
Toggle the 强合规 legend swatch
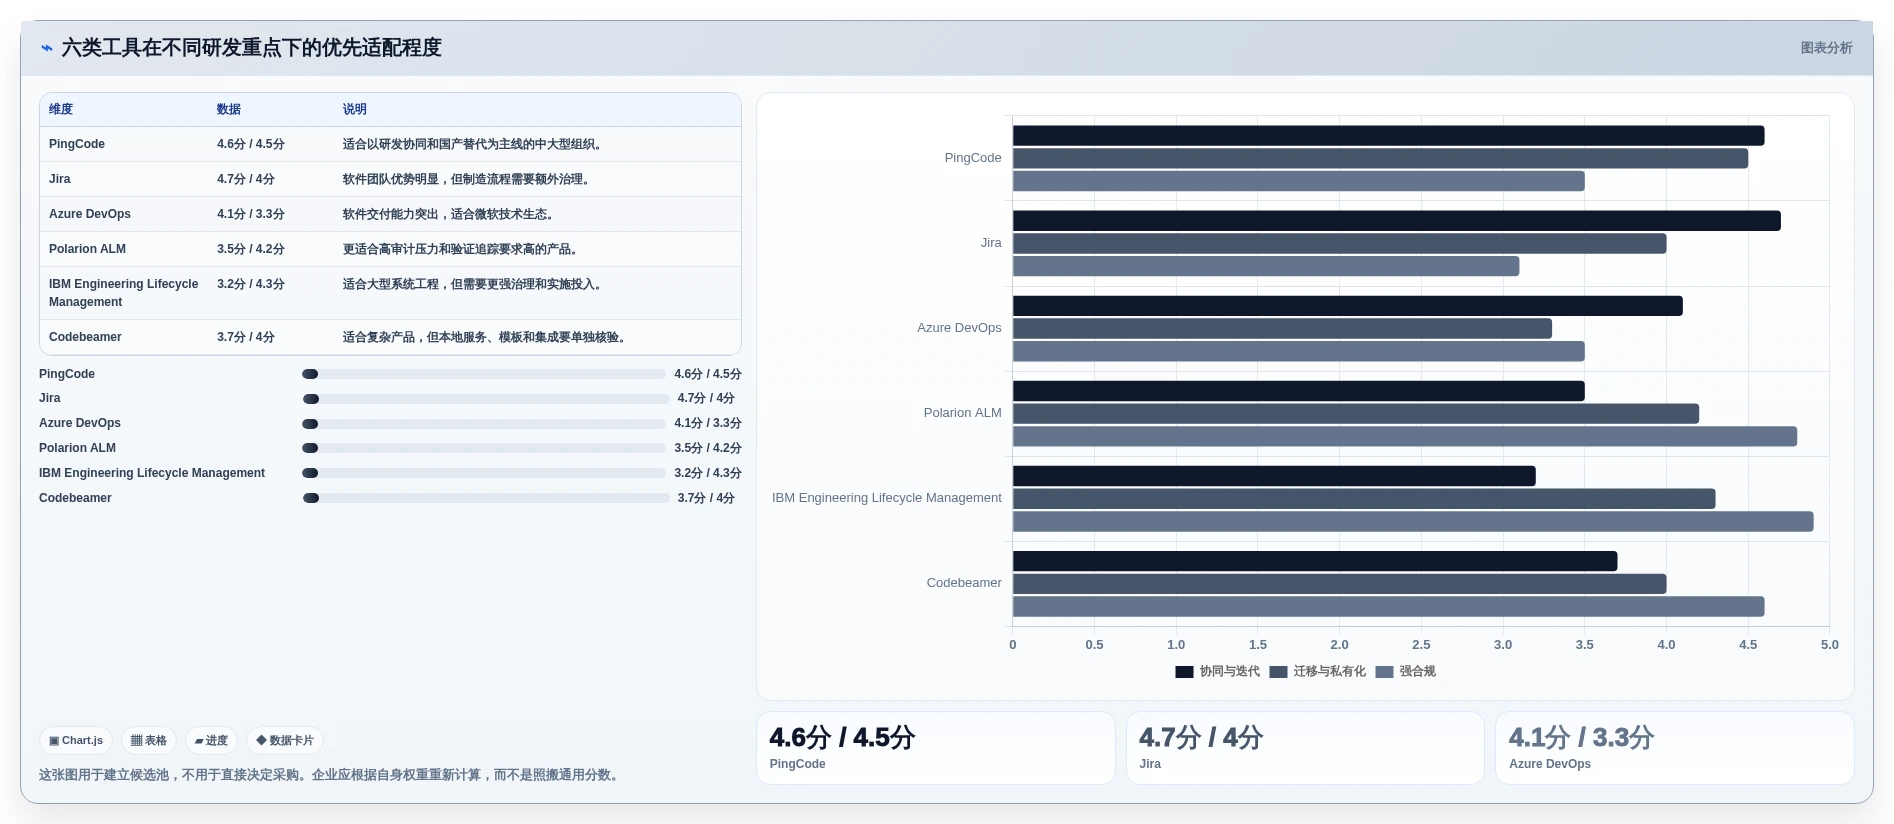pyautogui.click(x=1384, y=672)
